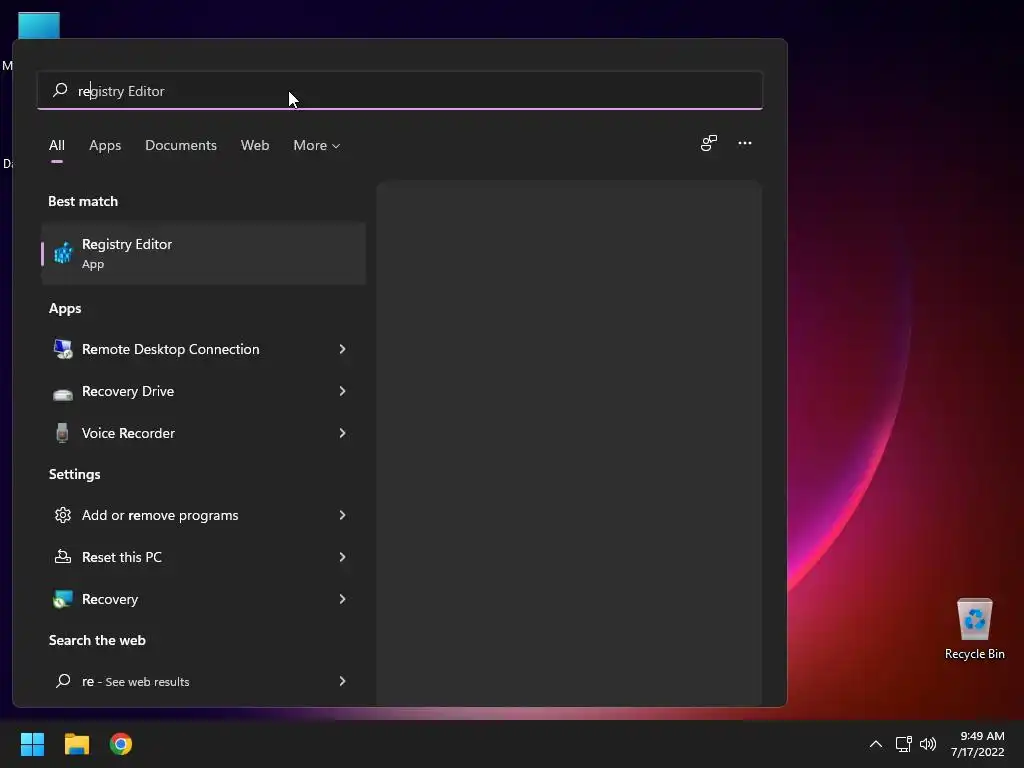
Task: Click the Recovery settings icon
Action: coord(63,599)
